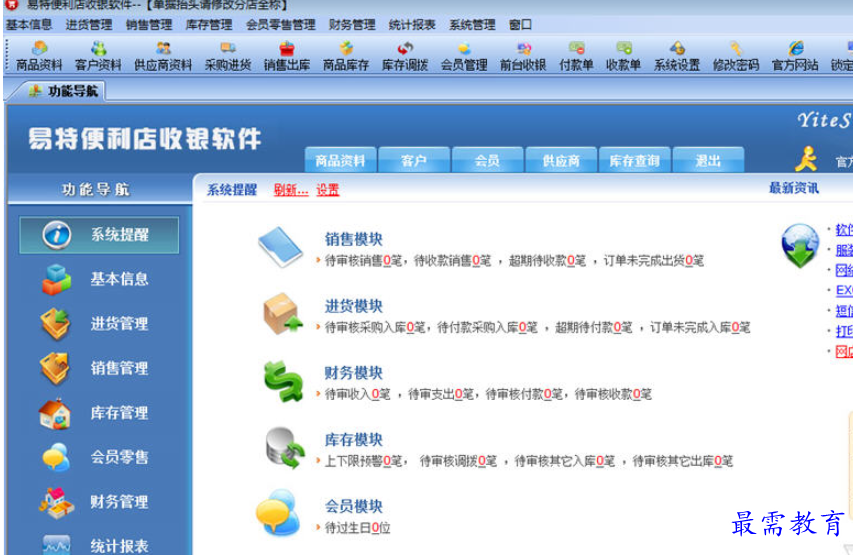Open the 系统管理 menu
Screen dimensions: 853x555
472,24
